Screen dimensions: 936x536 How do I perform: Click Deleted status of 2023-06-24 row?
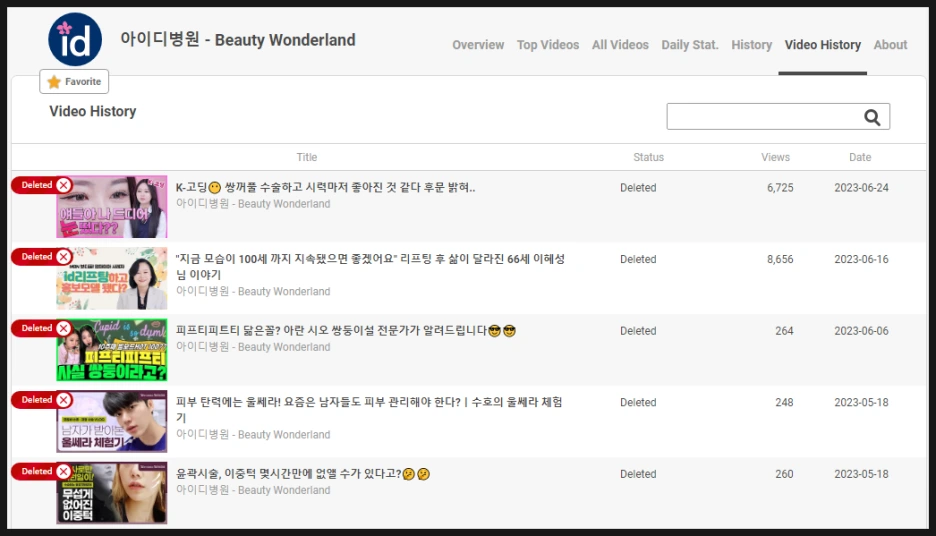[638, 187]
